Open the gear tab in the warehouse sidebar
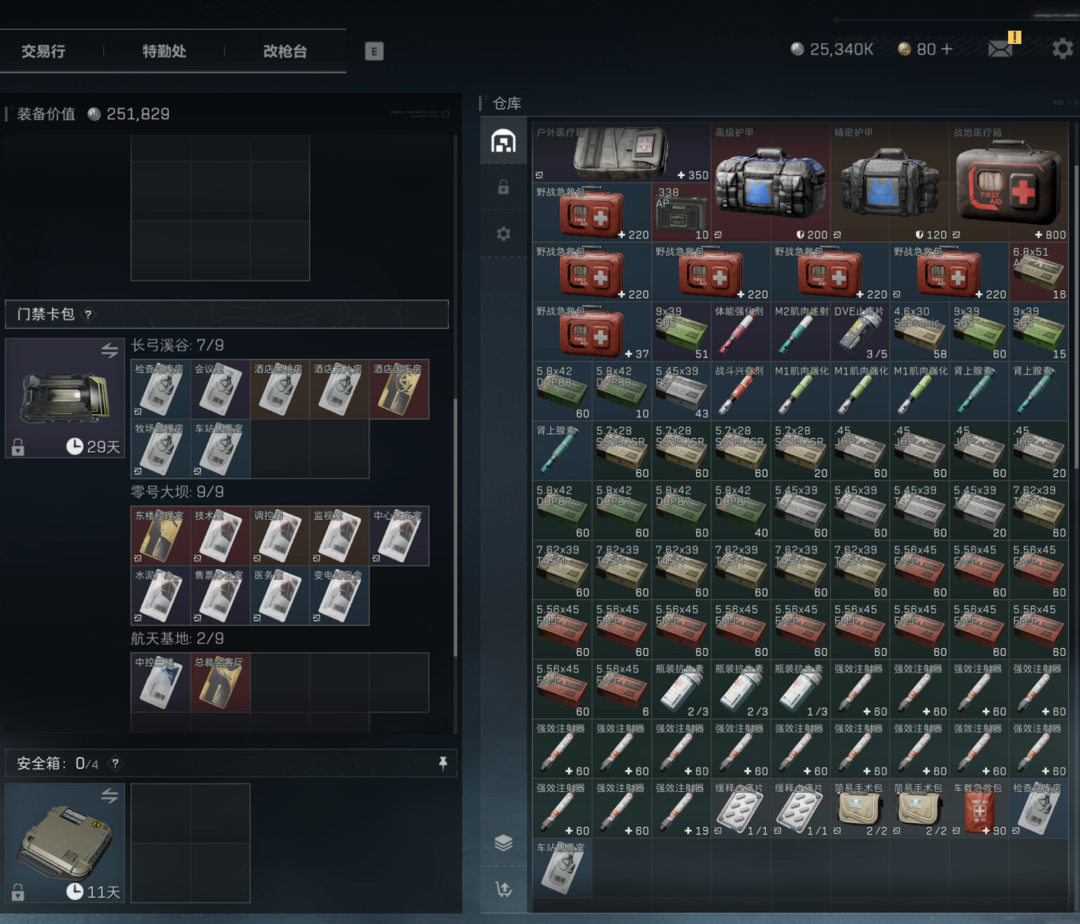Screen dimensions: 1080x924 tap(503, 234)
